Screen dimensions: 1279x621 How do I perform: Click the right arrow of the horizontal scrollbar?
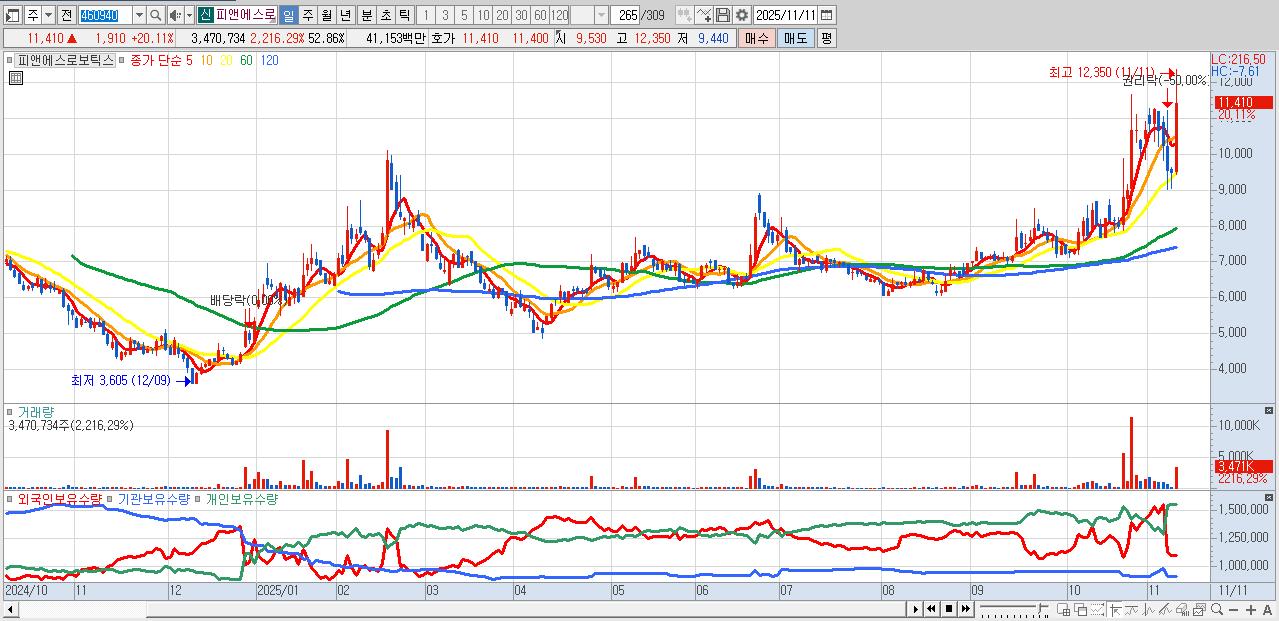click(915, 609)
